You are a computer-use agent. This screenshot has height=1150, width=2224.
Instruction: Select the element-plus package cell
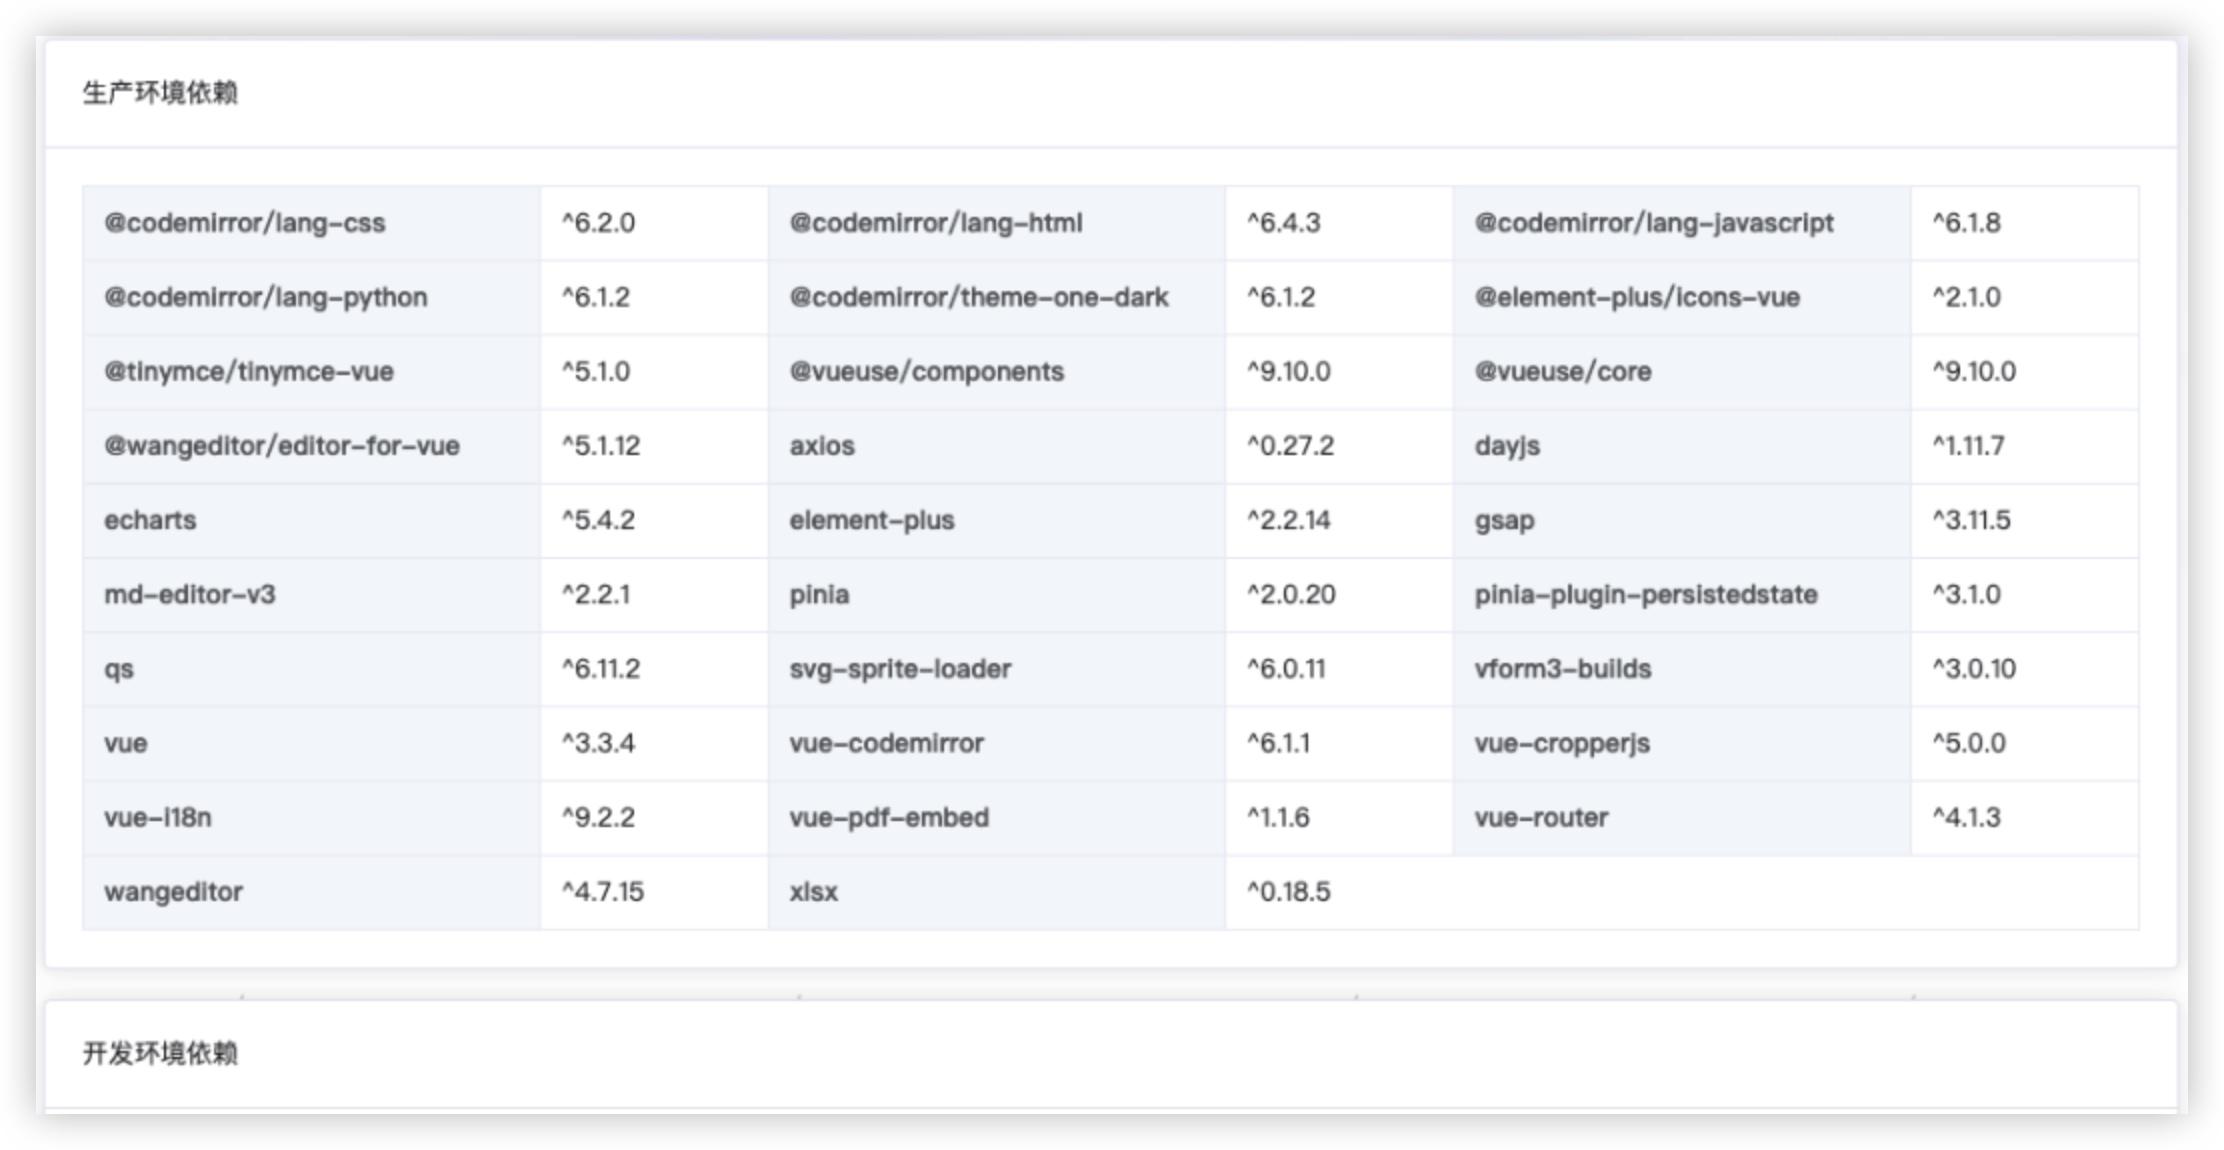pyautogui.click(x=997, y=520)
